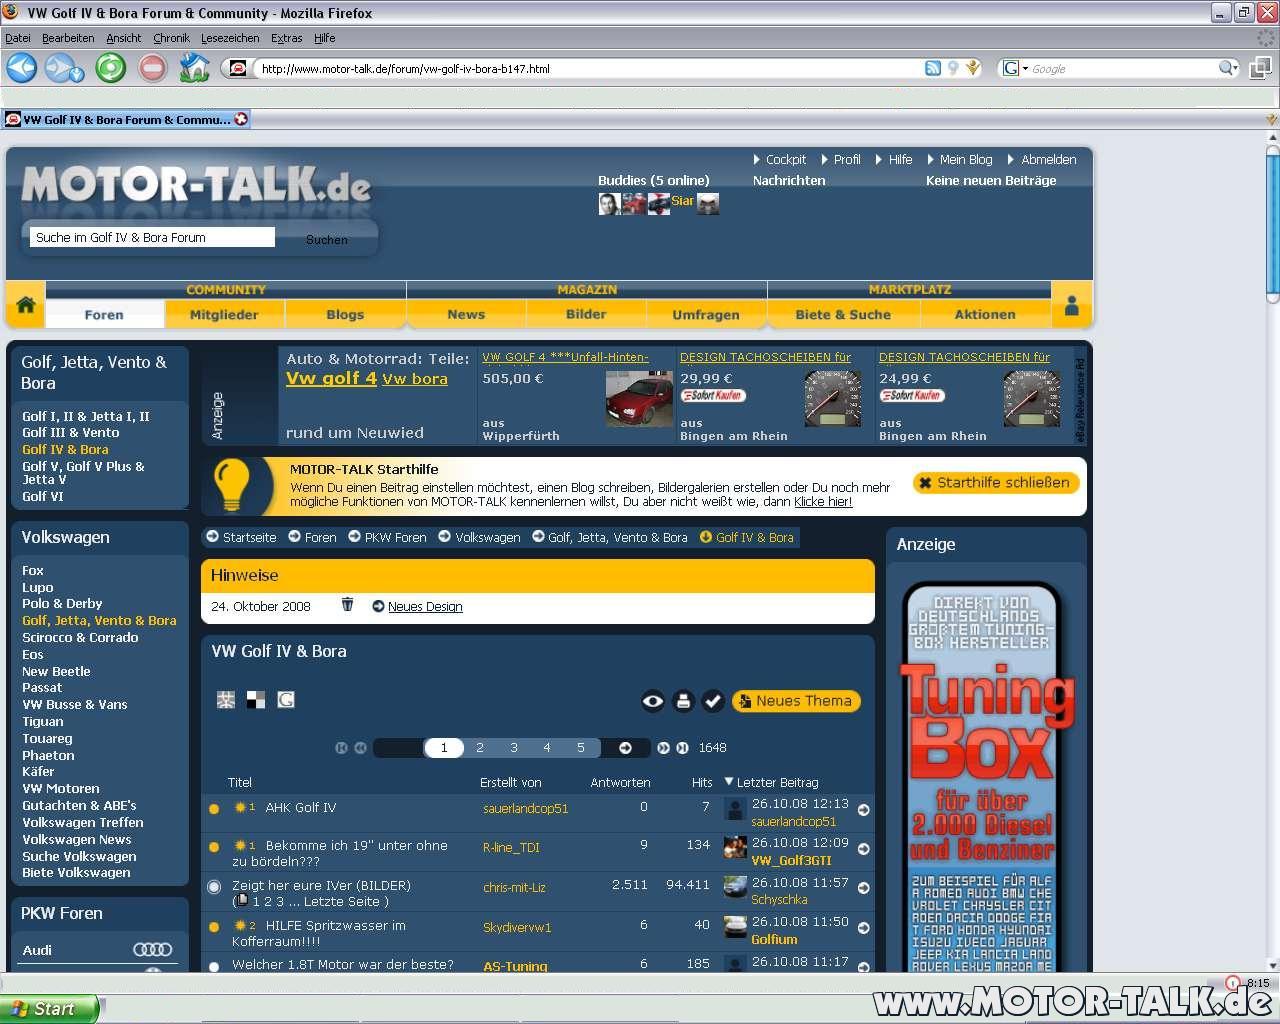Viewport: 1280px width, 1024px height.
Task: Switch to the Blogs tab
Action: point(345,314)
